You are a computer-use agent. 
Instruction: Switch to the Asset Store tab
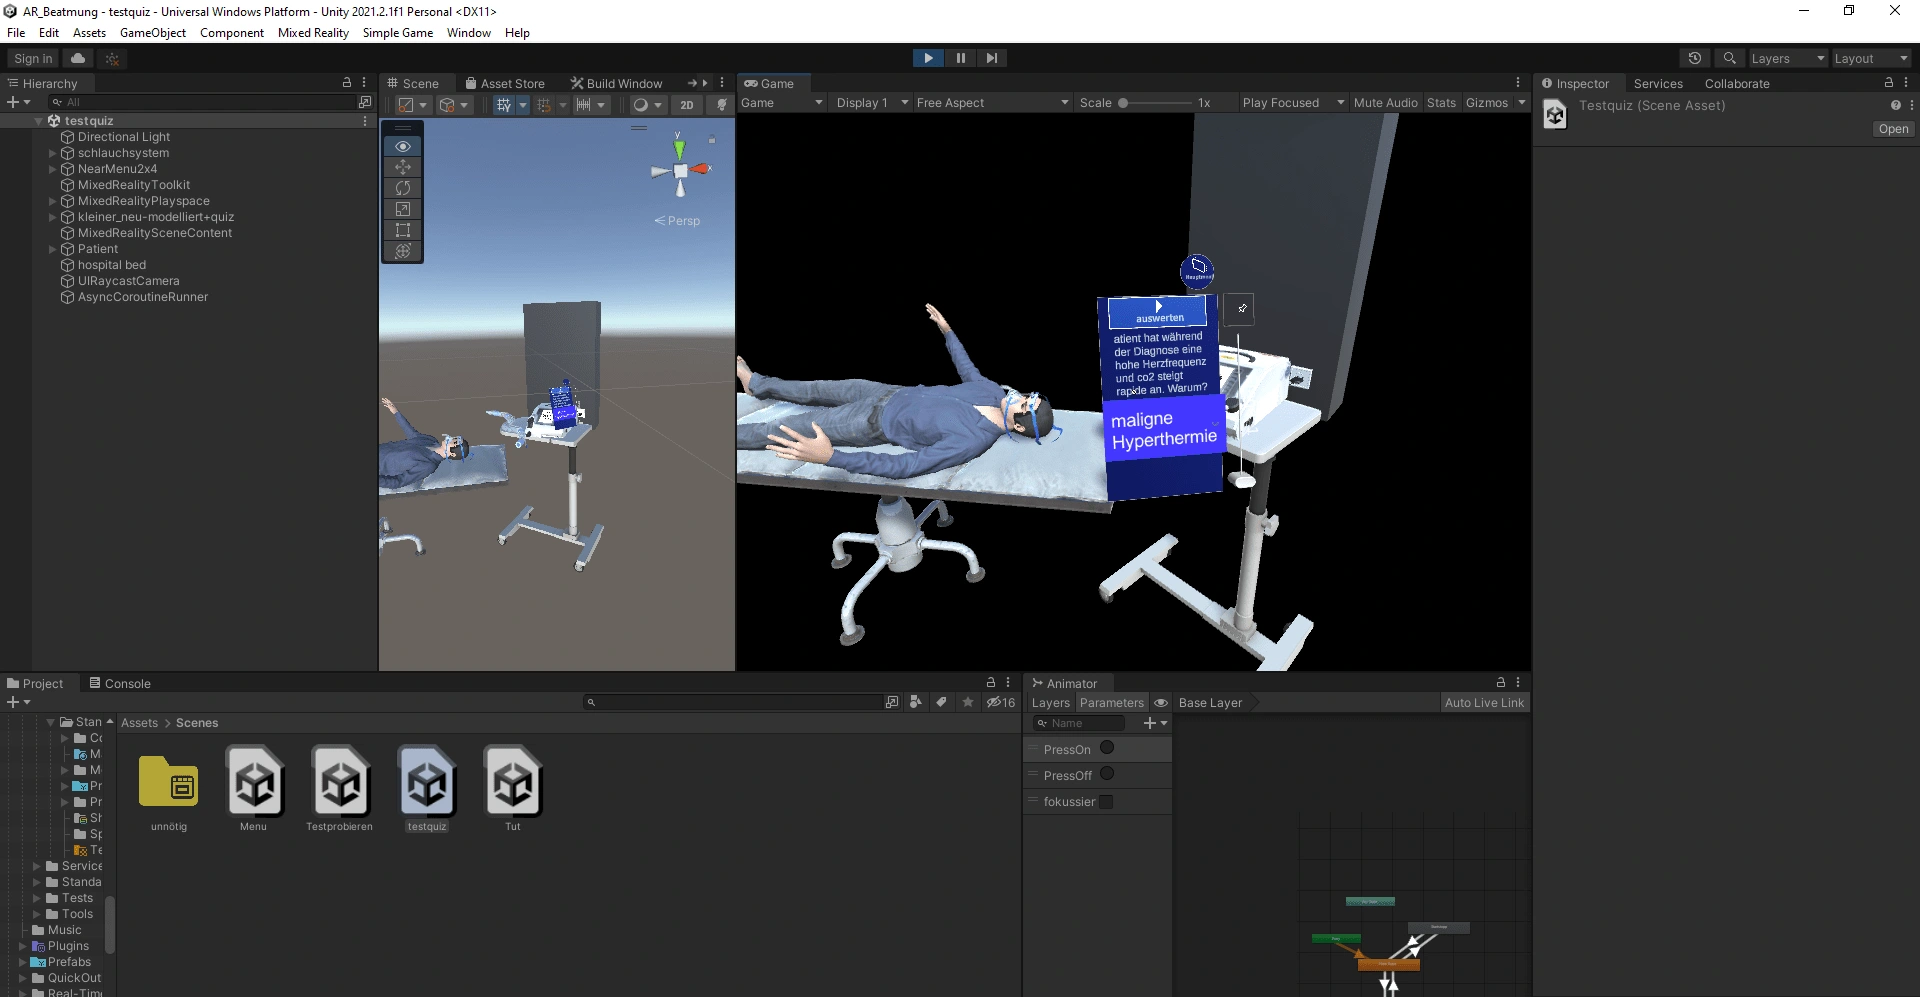[x=505, y=83]
